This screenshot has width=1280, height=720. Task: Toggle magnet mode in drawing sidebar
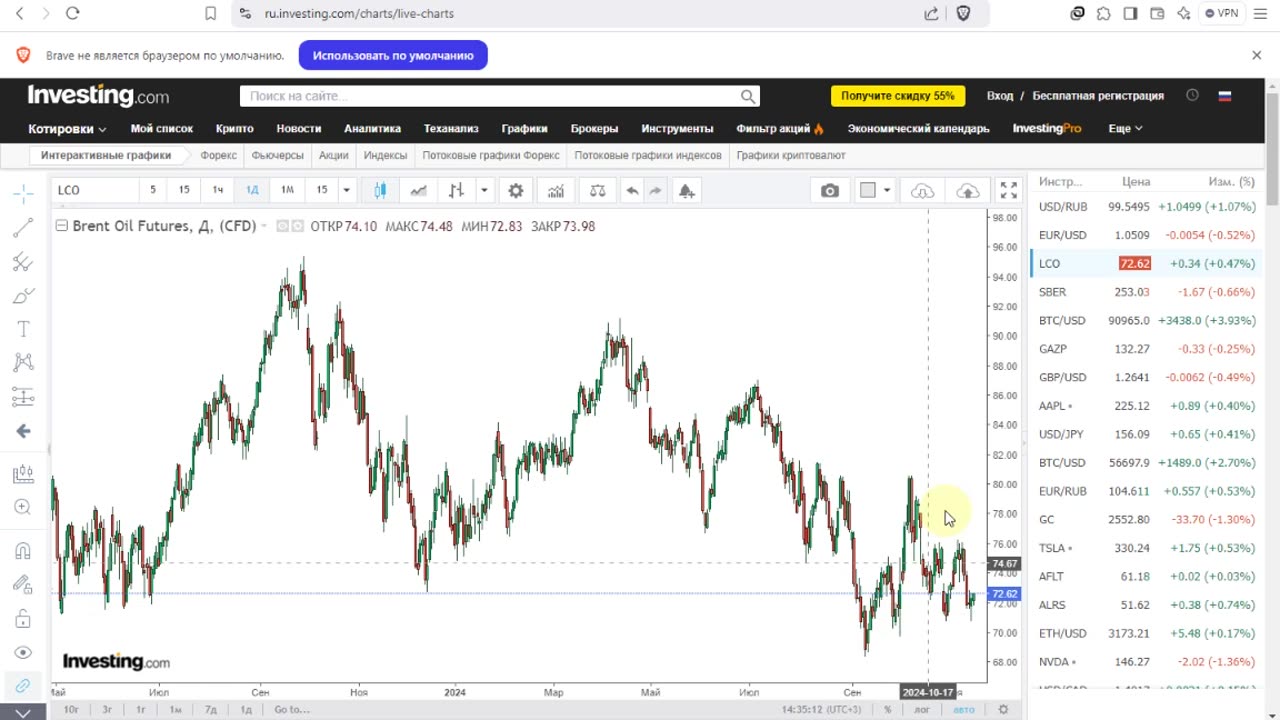click(23, 551)
